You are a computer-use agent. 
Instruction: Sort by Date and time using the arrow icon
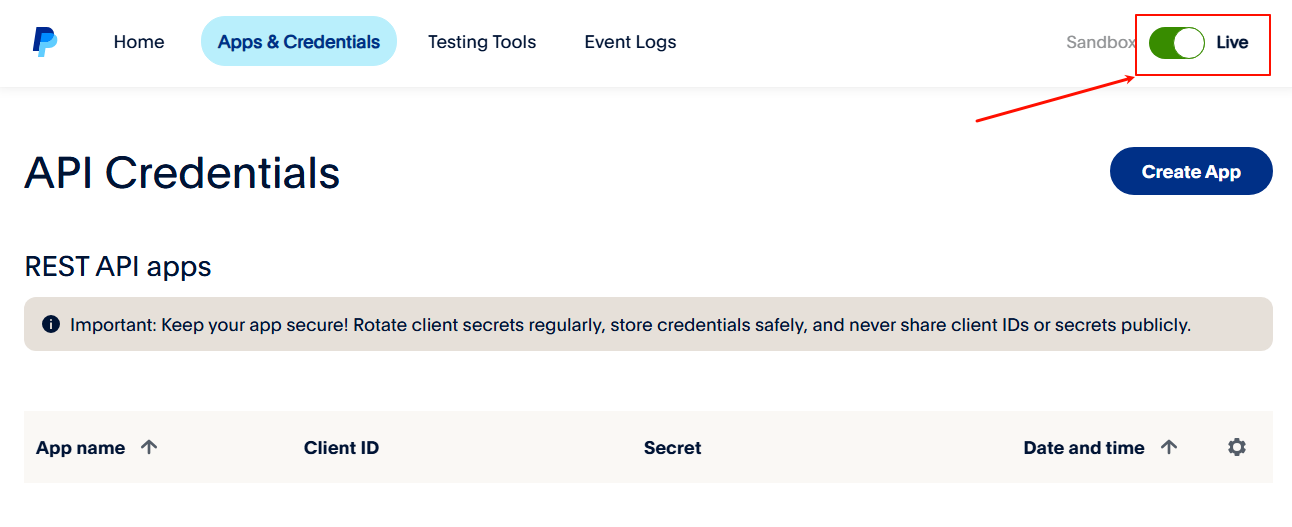(1169, 447)
